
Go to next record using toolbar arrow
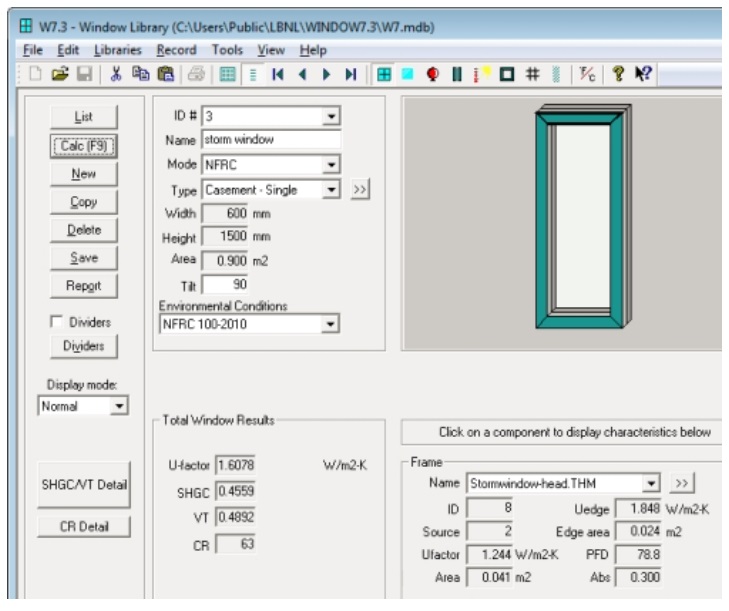(x=325, y=73)
